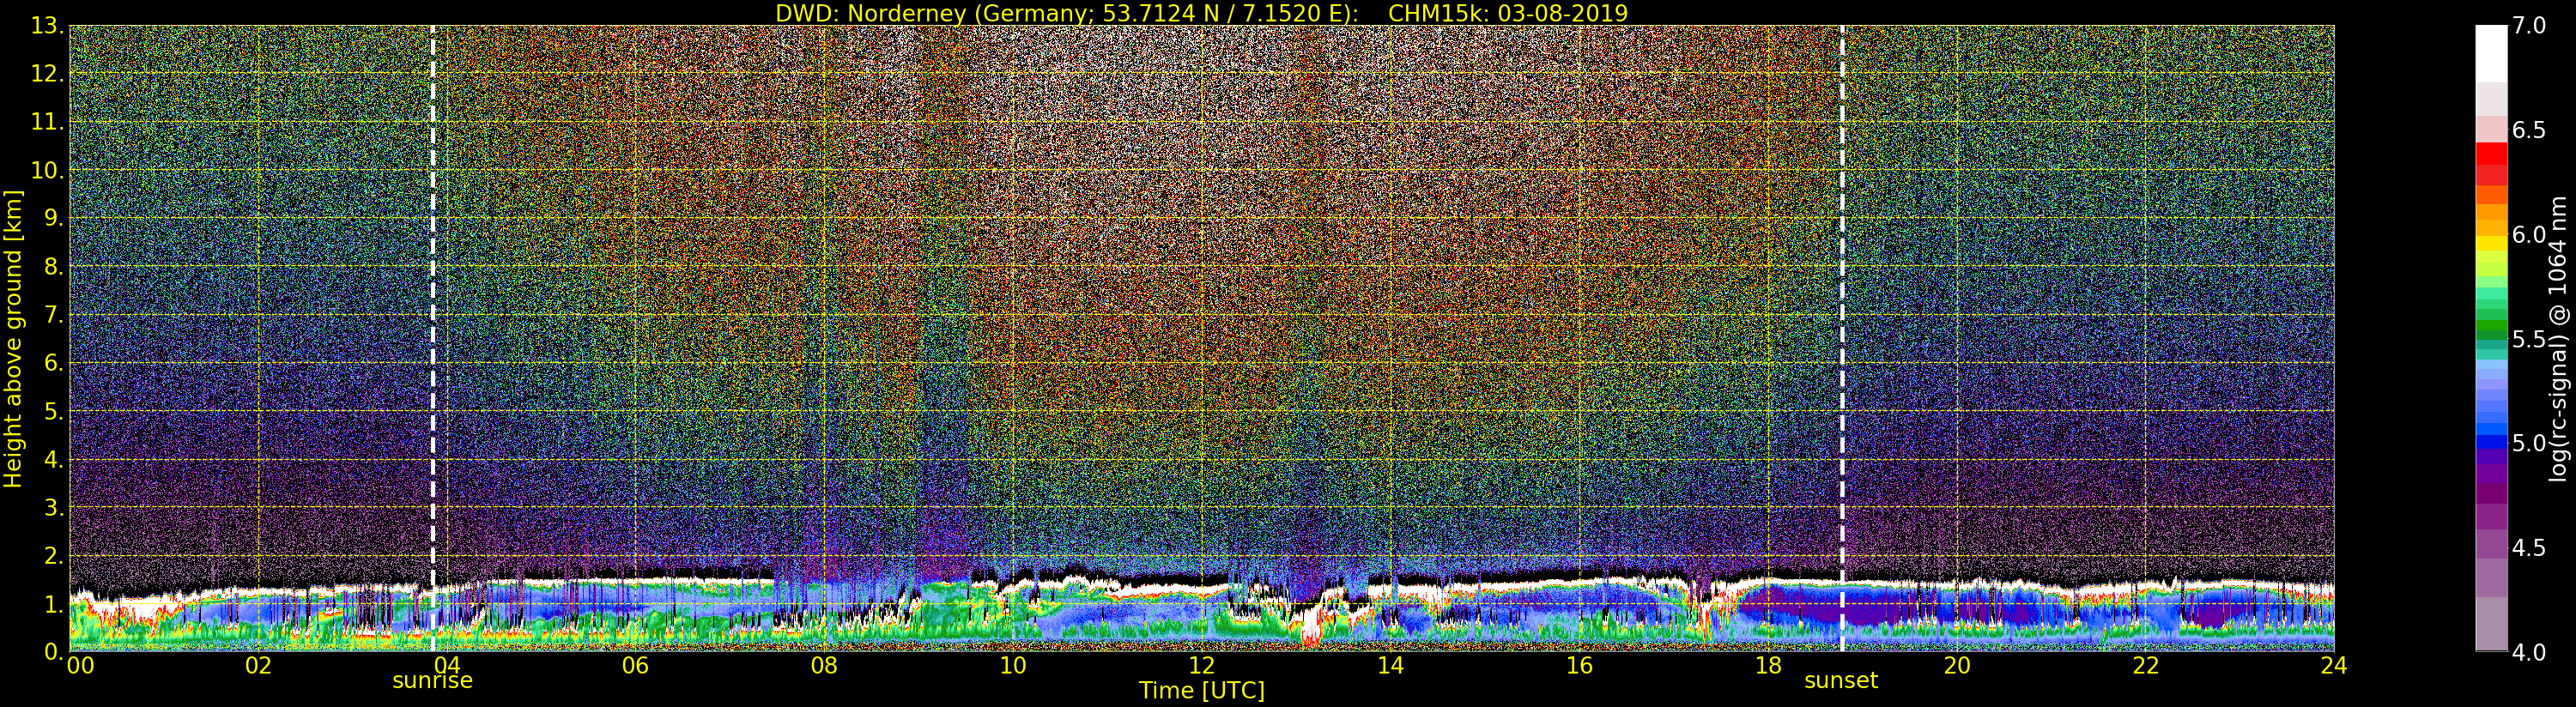Image resolution: width=2576 pixels, height=707 pixels.
Task: Click the '8.' height axis tick label
Action: 54,267
